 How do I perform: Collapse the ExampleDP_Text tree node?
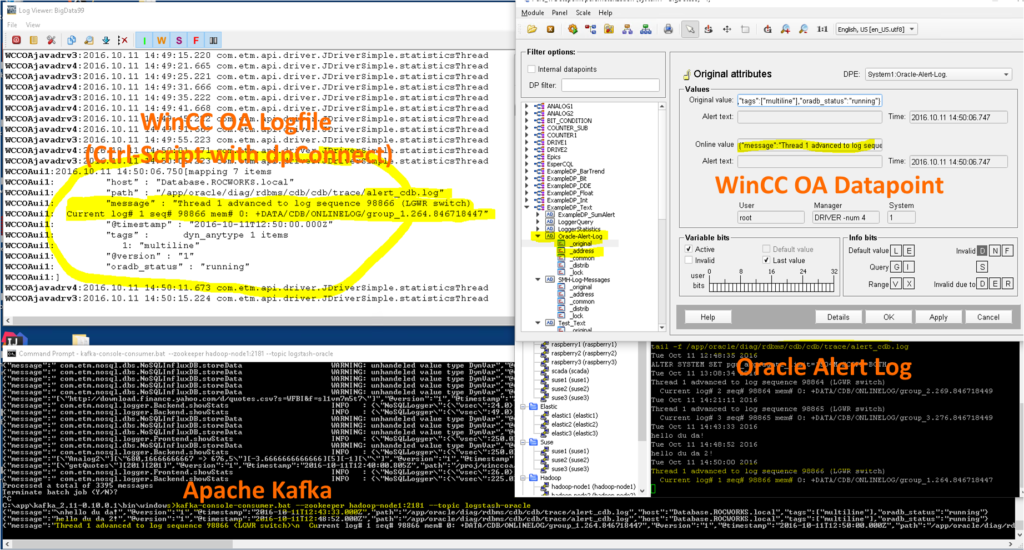click(527, 207)
